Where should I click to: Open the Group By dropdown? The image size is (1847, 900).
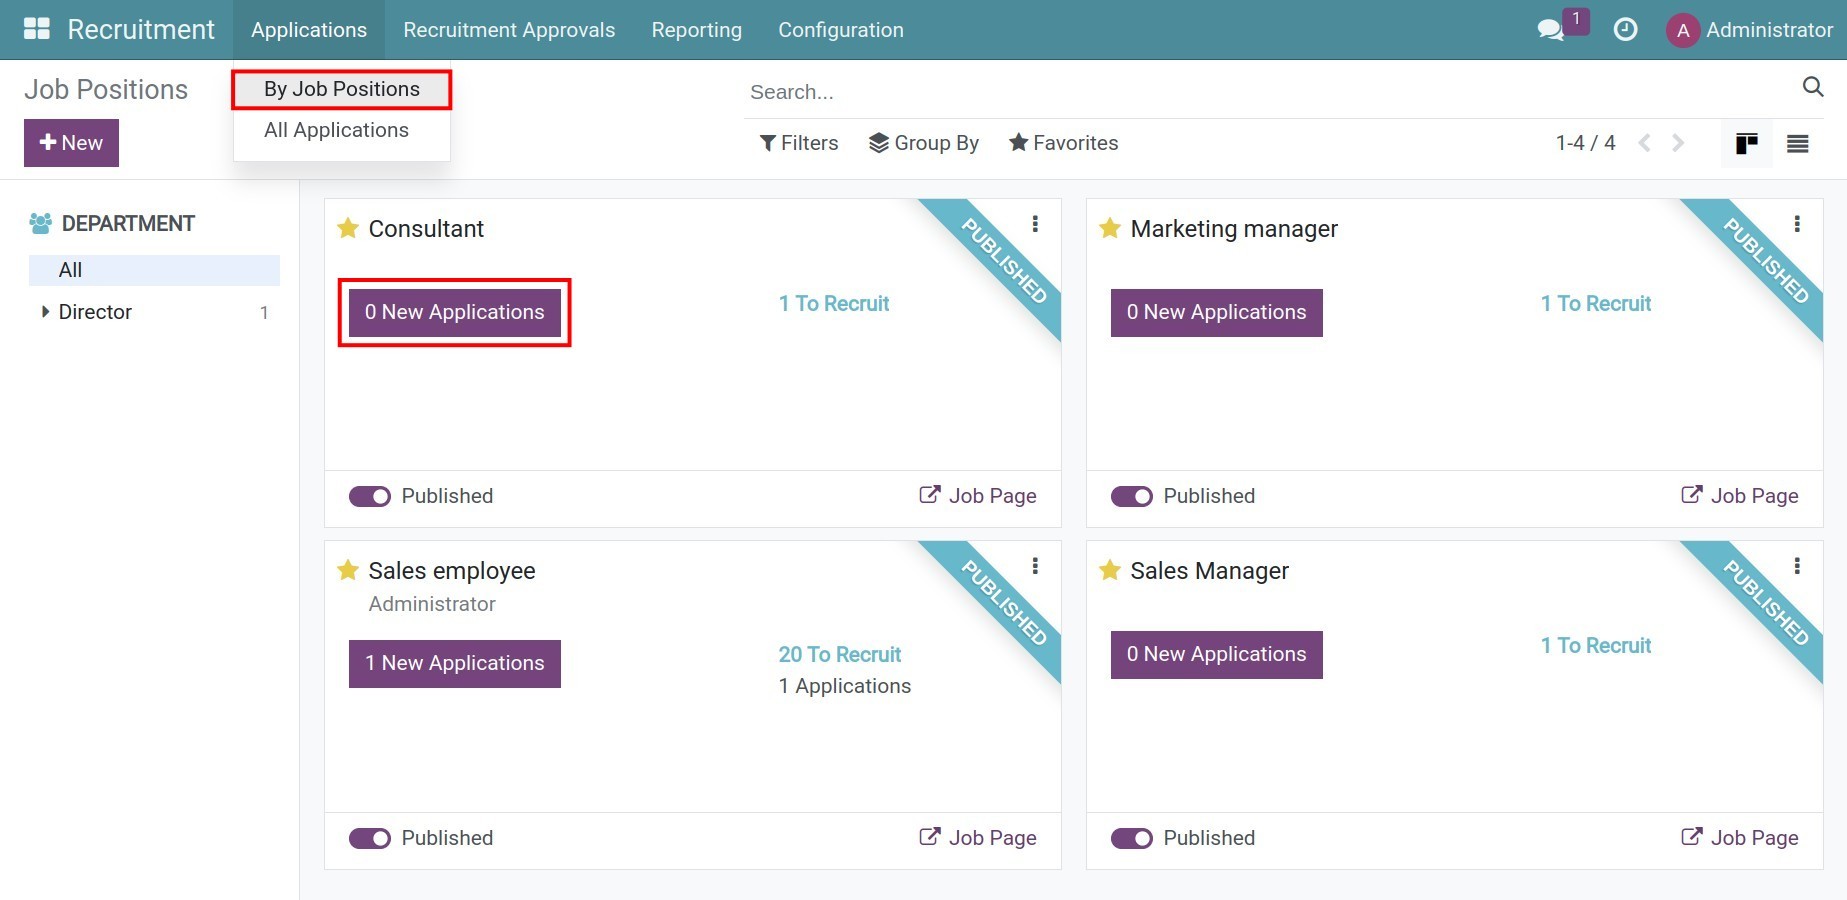[923, 143]
